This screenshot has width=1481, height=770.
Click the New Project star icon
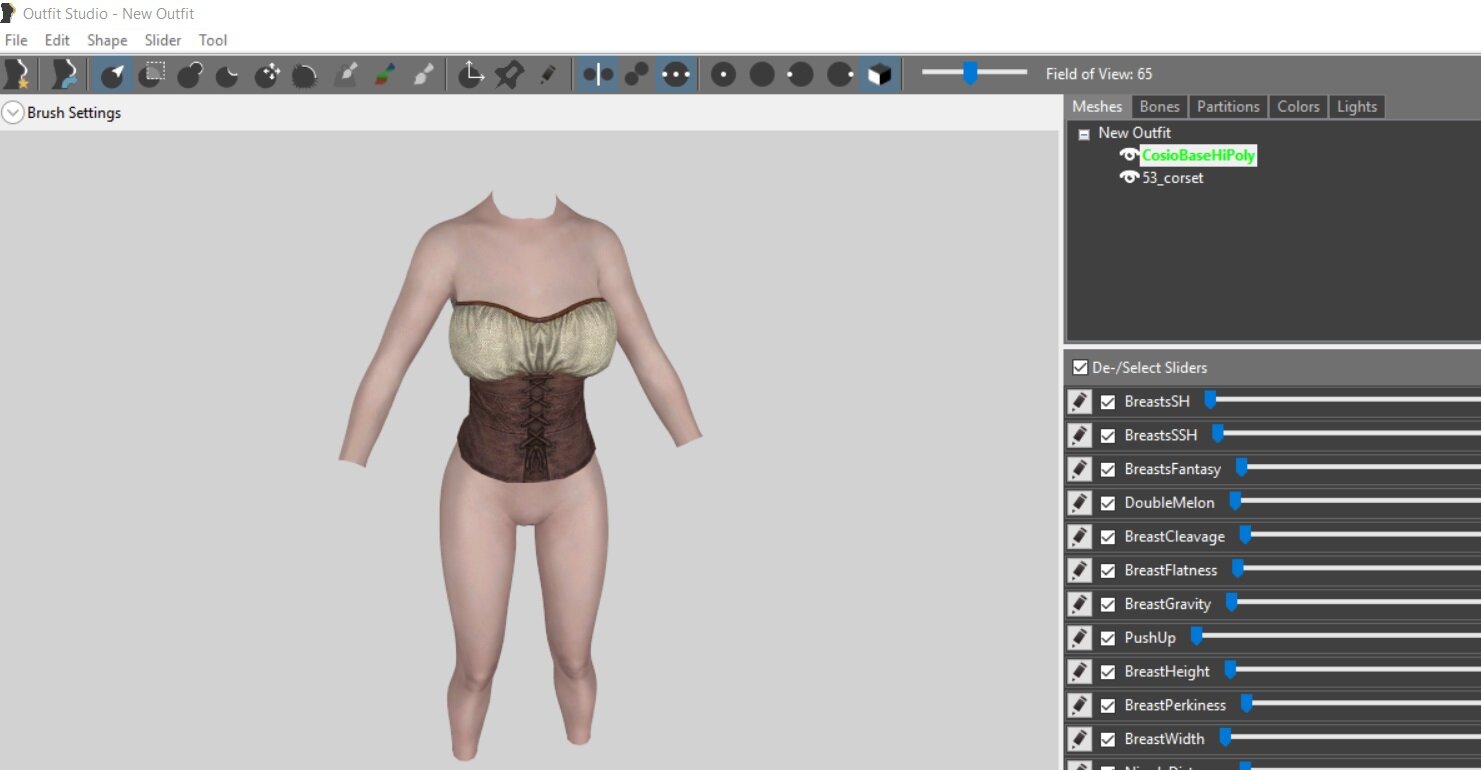[x=17, y=74]
